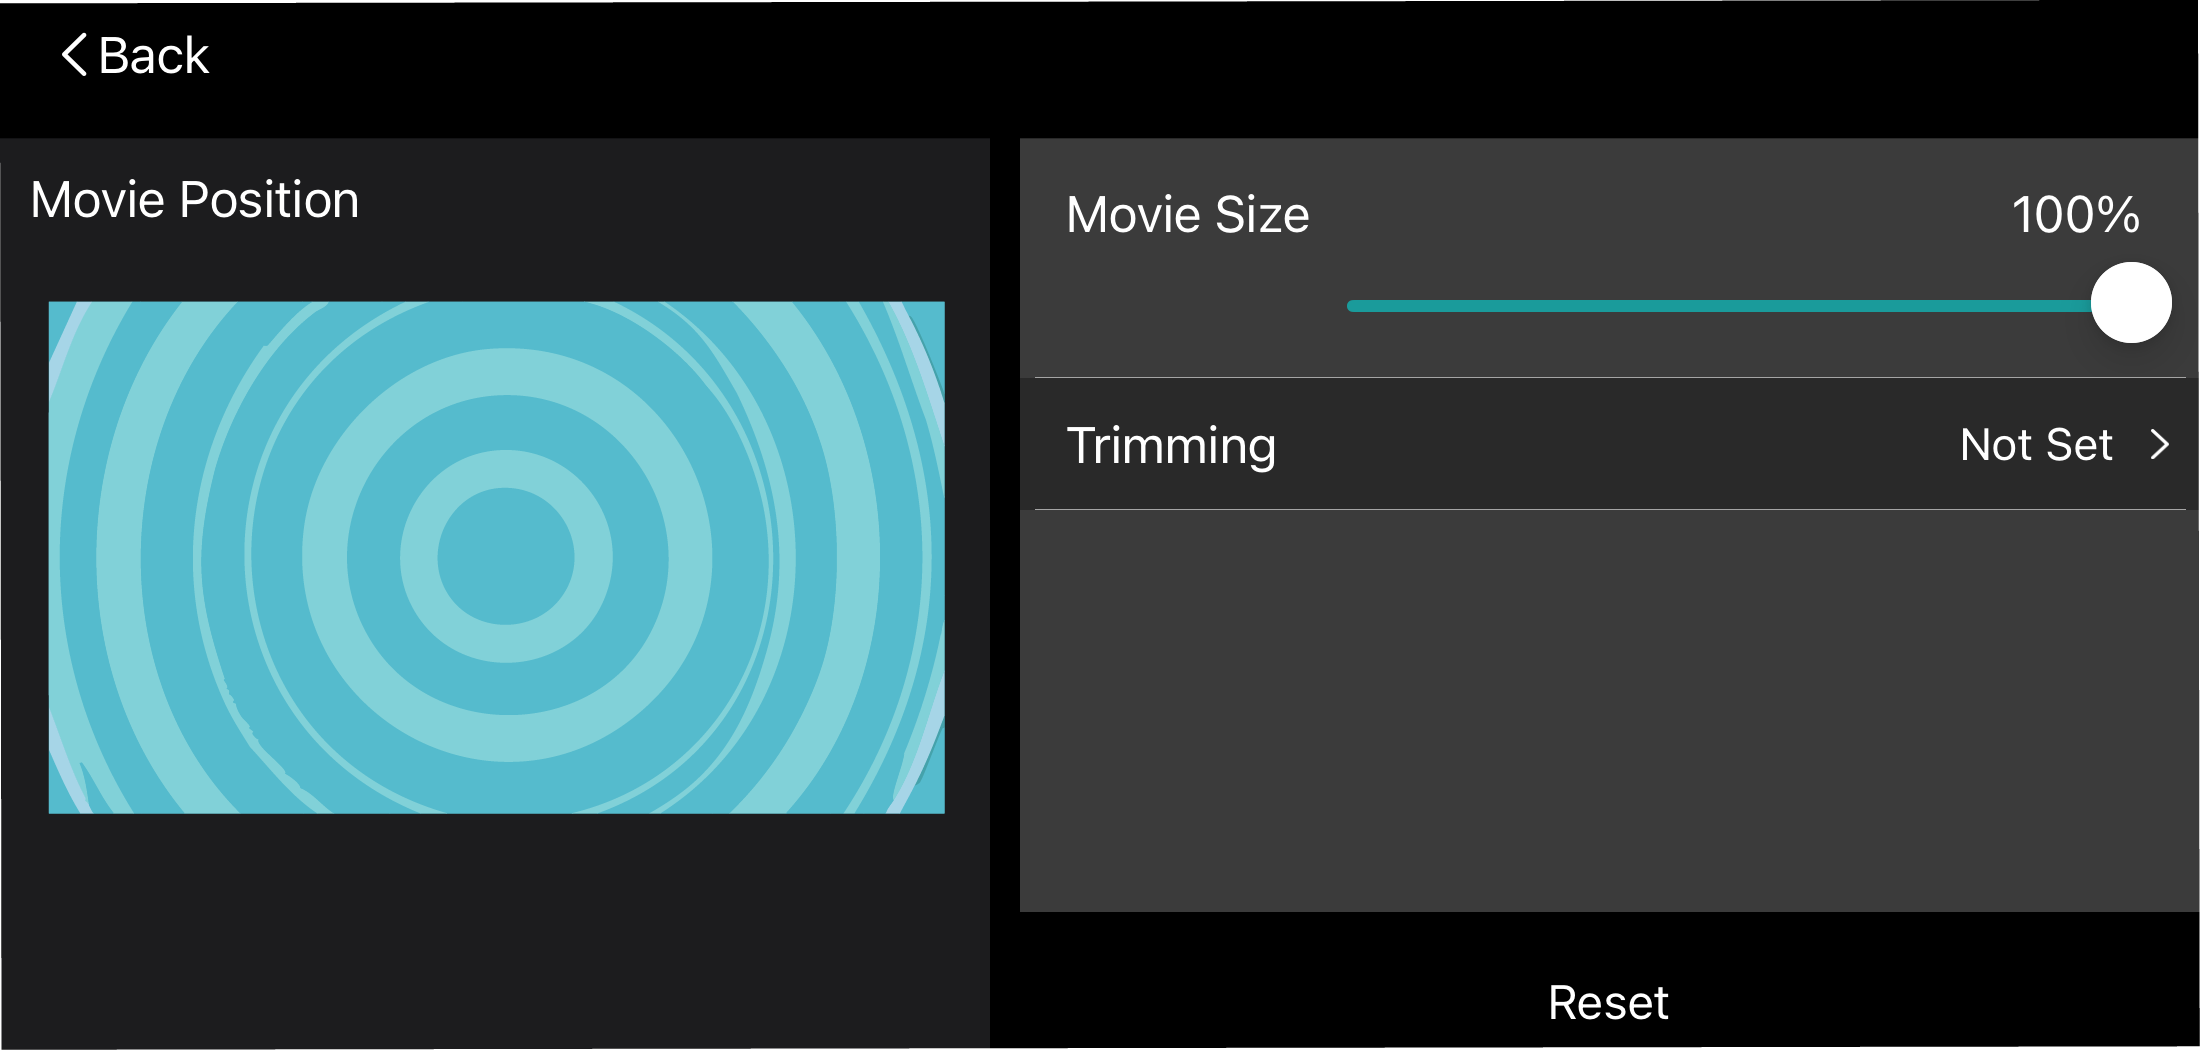Image resolution: width=2200 pixels, height=1050 pixels.
Task: Click the 100% movie size value
Action: click(2076, 215)
